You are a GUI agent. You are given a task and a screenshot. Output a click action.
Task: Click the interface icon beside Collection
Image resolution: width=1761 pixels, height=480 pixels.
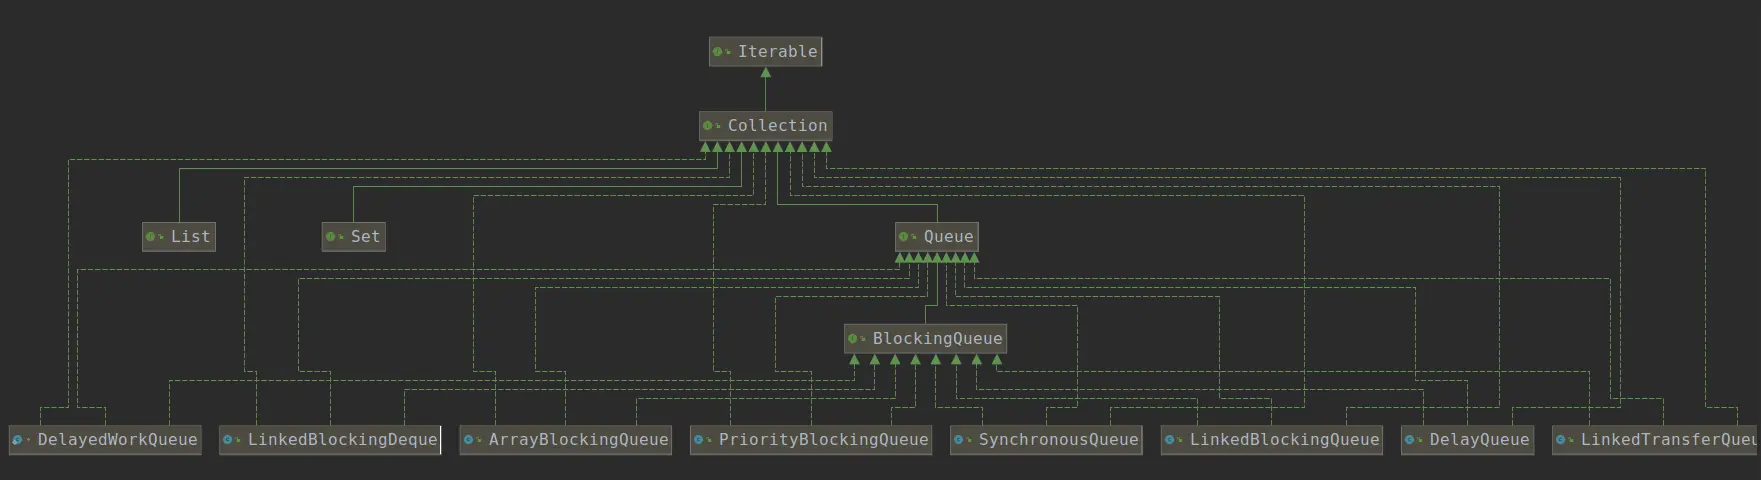(709, 126)
